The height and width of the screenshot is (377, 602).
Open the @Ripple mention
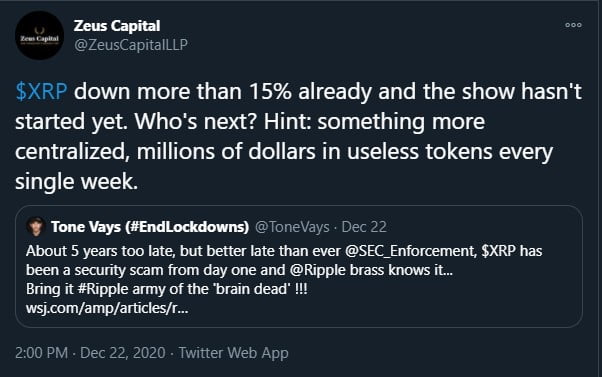318,270
